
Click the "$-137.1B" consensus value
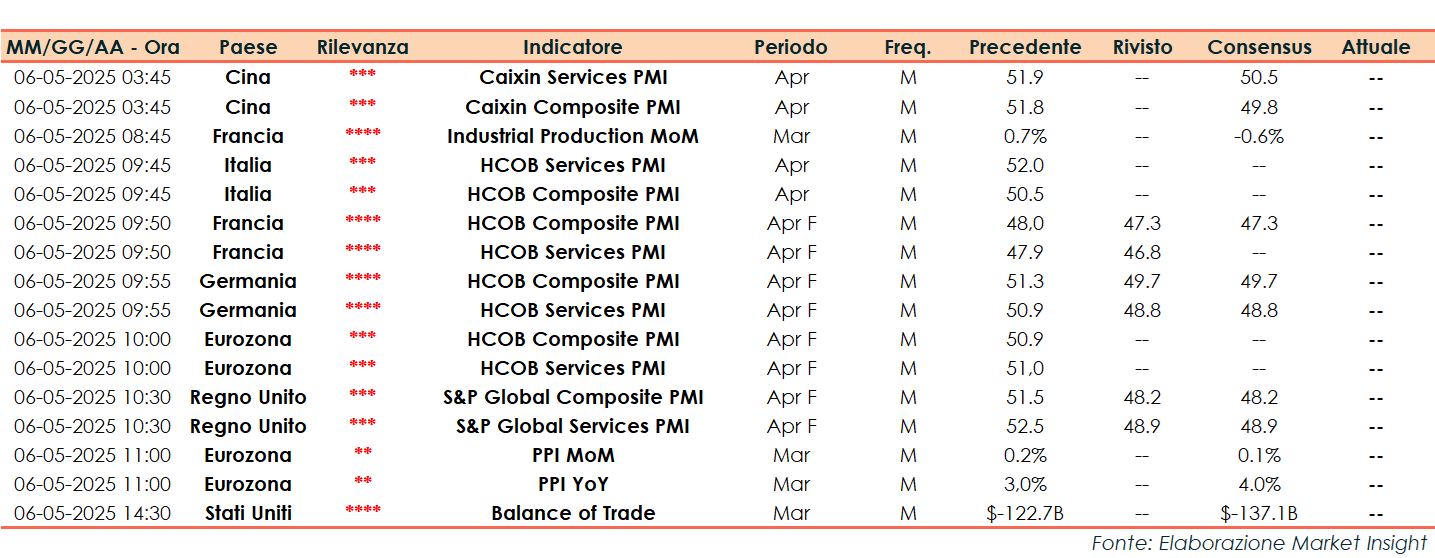[1259, 513]
